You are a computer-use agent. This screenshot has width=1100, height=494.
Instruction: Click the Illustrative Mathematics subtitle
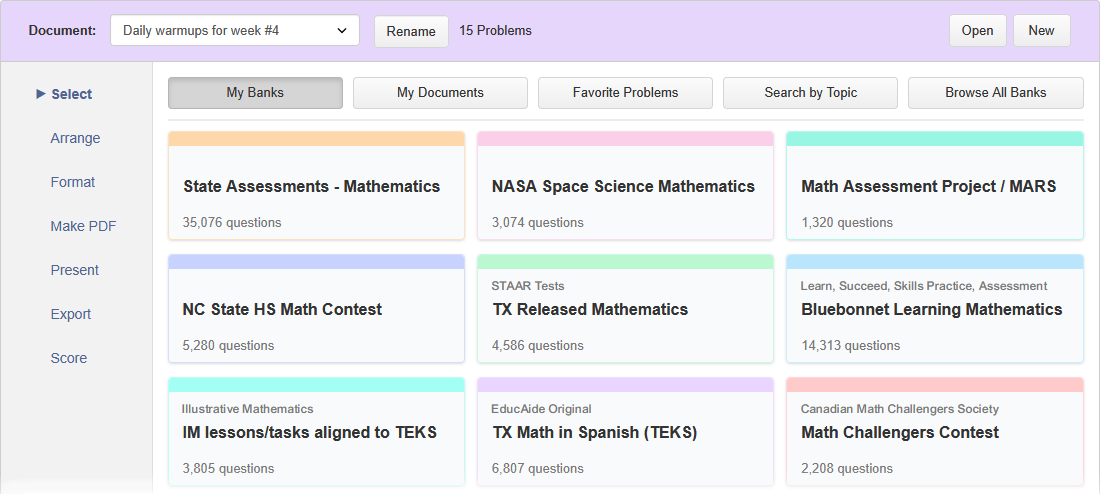[248, 408]
